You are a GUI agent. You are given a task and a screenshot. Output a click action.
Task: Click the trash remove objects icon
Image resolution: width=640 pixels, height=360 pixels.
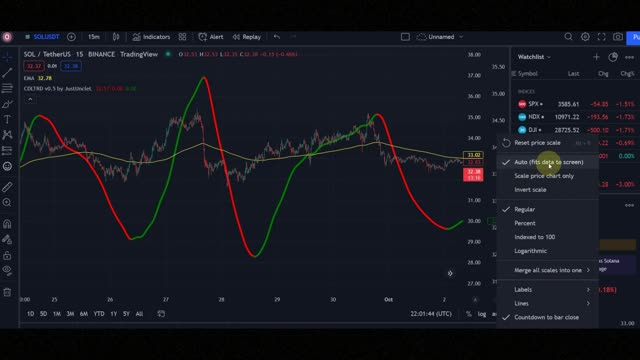coord(7,292)
